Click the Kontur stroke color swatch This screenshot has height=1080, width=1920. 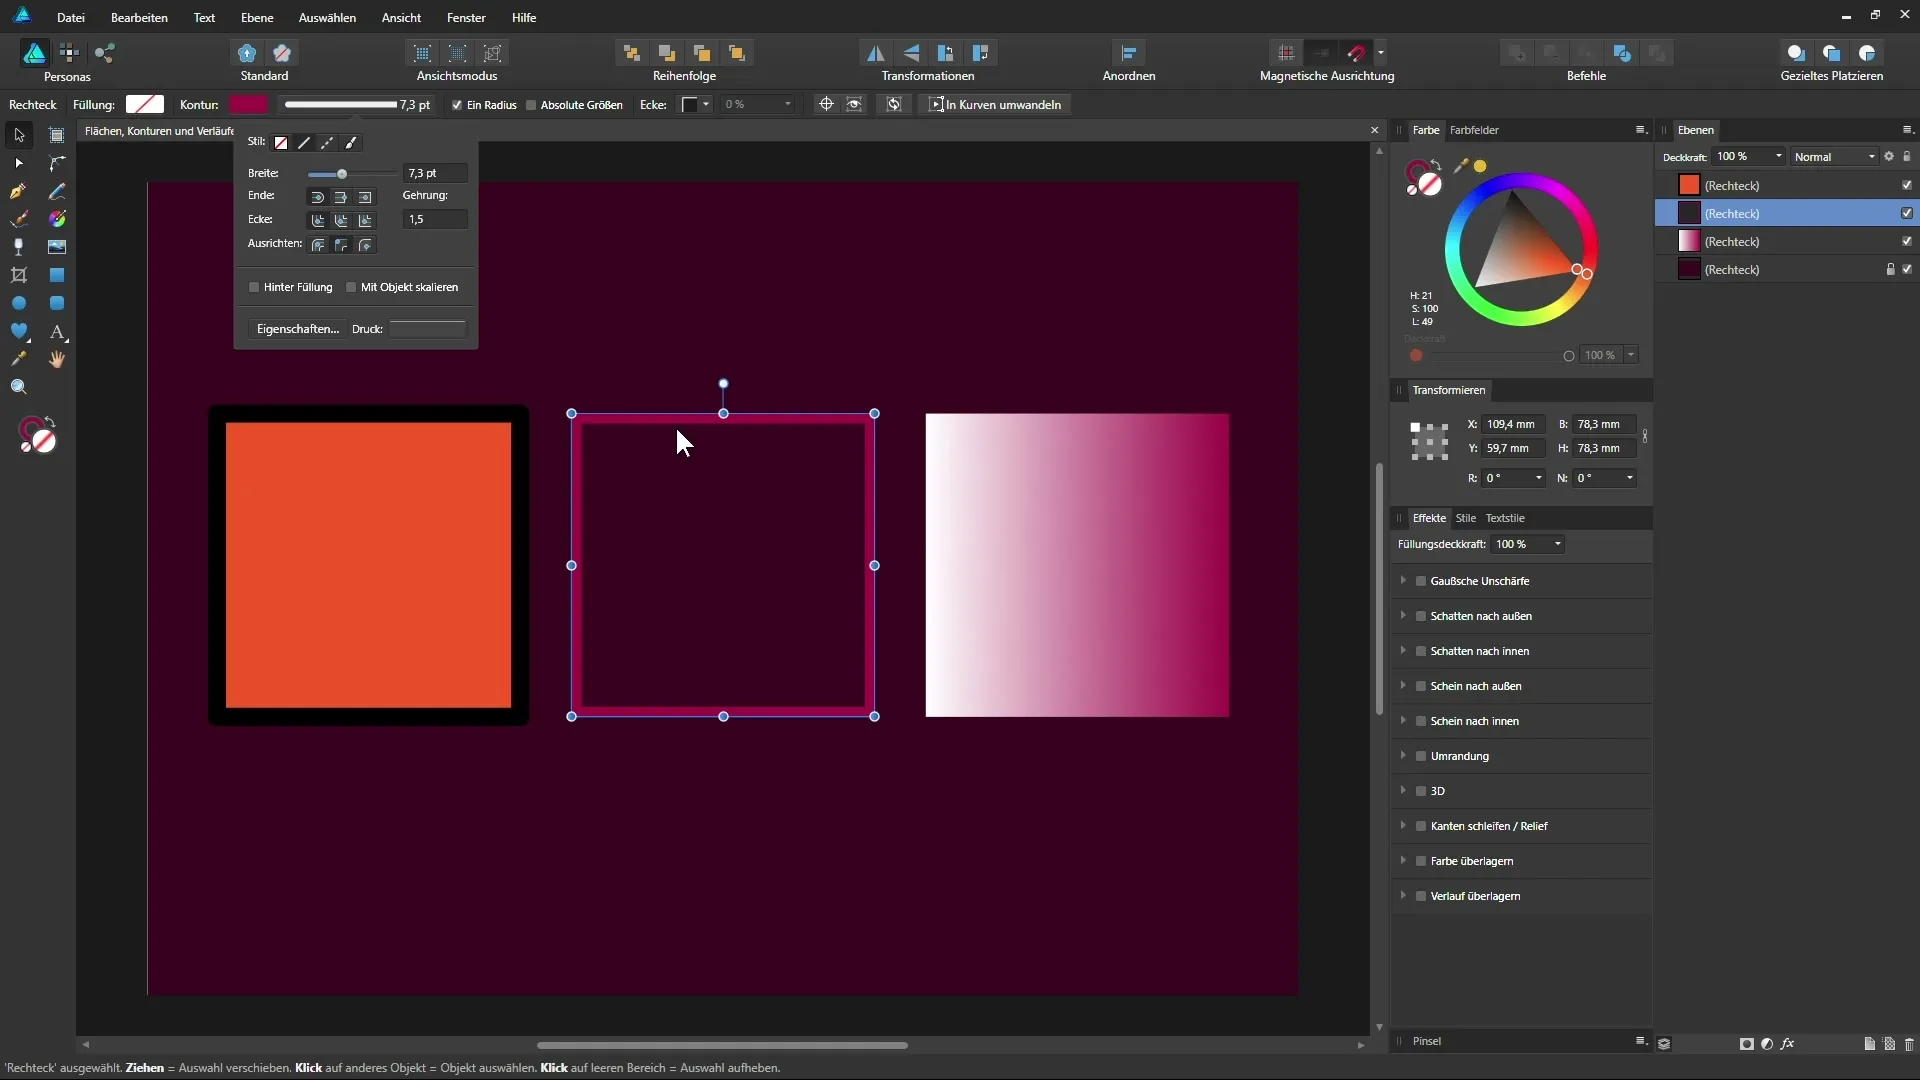pyautogui.click(x=248, y=104)
